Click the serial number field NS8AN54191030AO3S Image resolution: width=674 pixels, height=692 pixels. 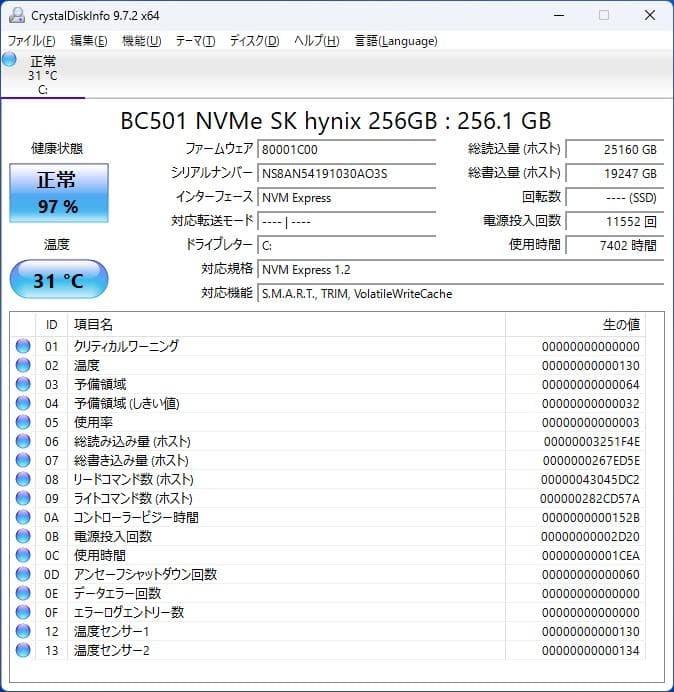coord(346,173)
